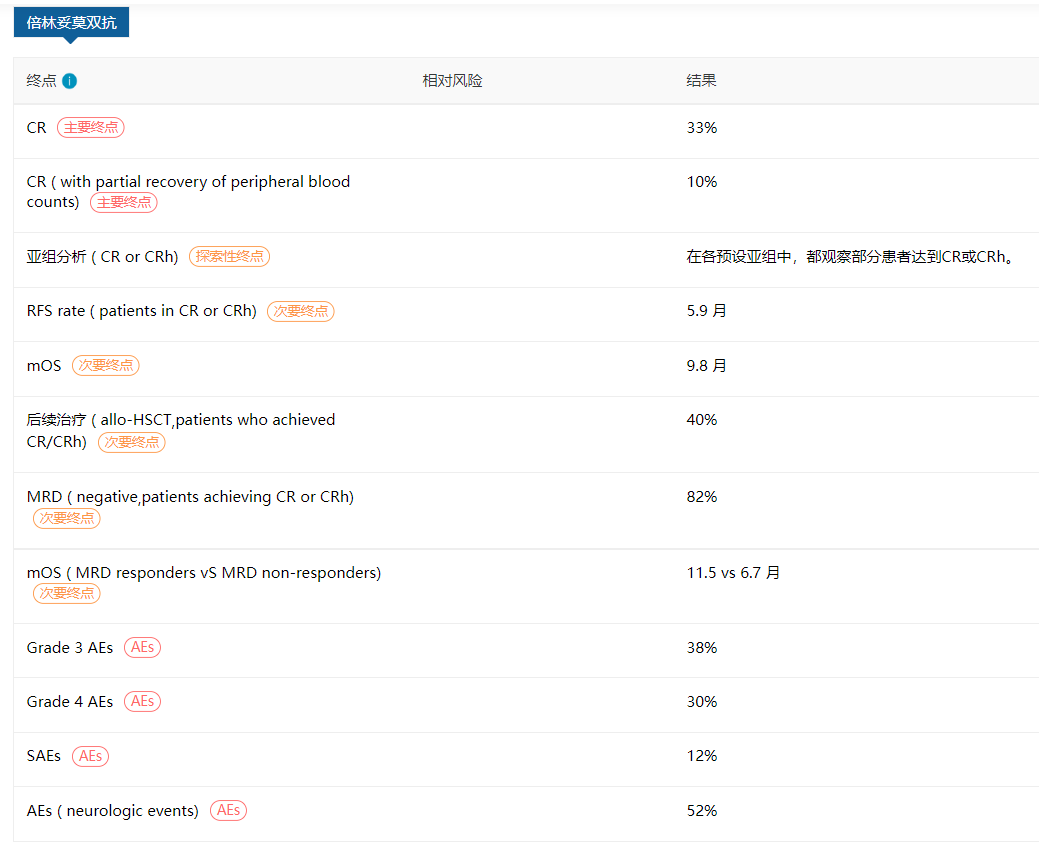Image resolution: width=1039 pixels, height=850 pixels.
Task: Click the AEs tag beside Grade 3 AEs
Action: (143, 648)
